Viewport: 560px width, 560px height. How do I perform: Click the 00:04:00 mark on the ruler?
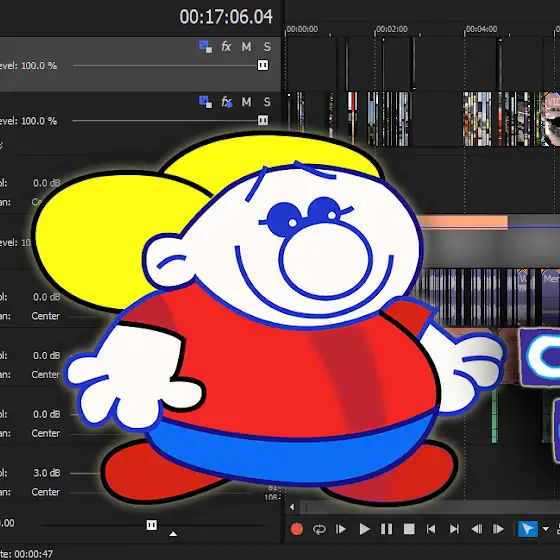coord(481,29)
